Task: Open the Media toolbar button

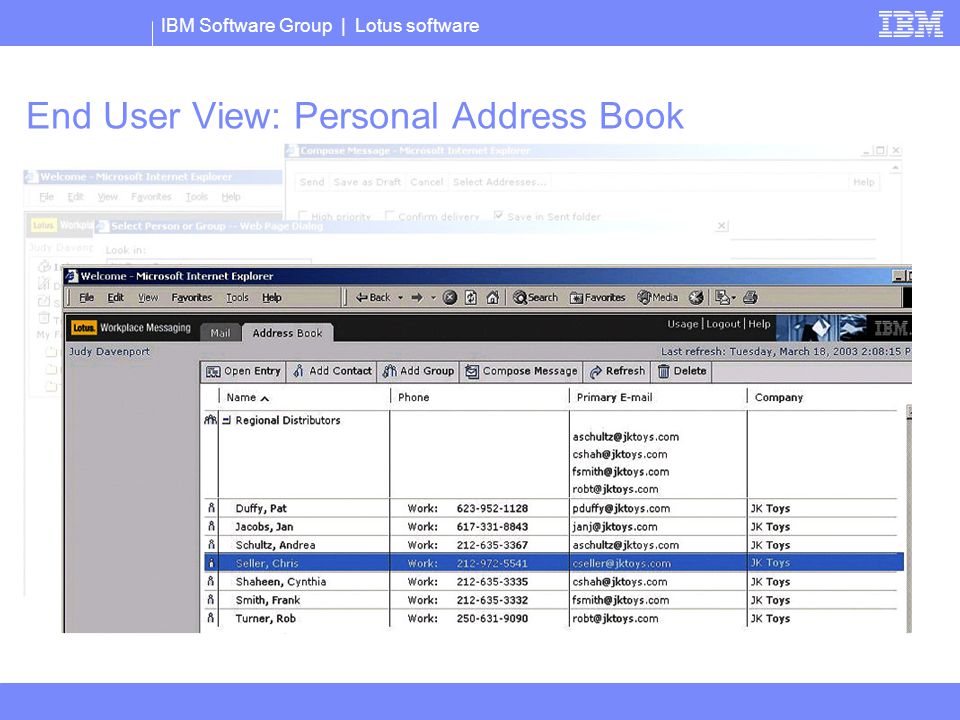Action: point(658,298)
